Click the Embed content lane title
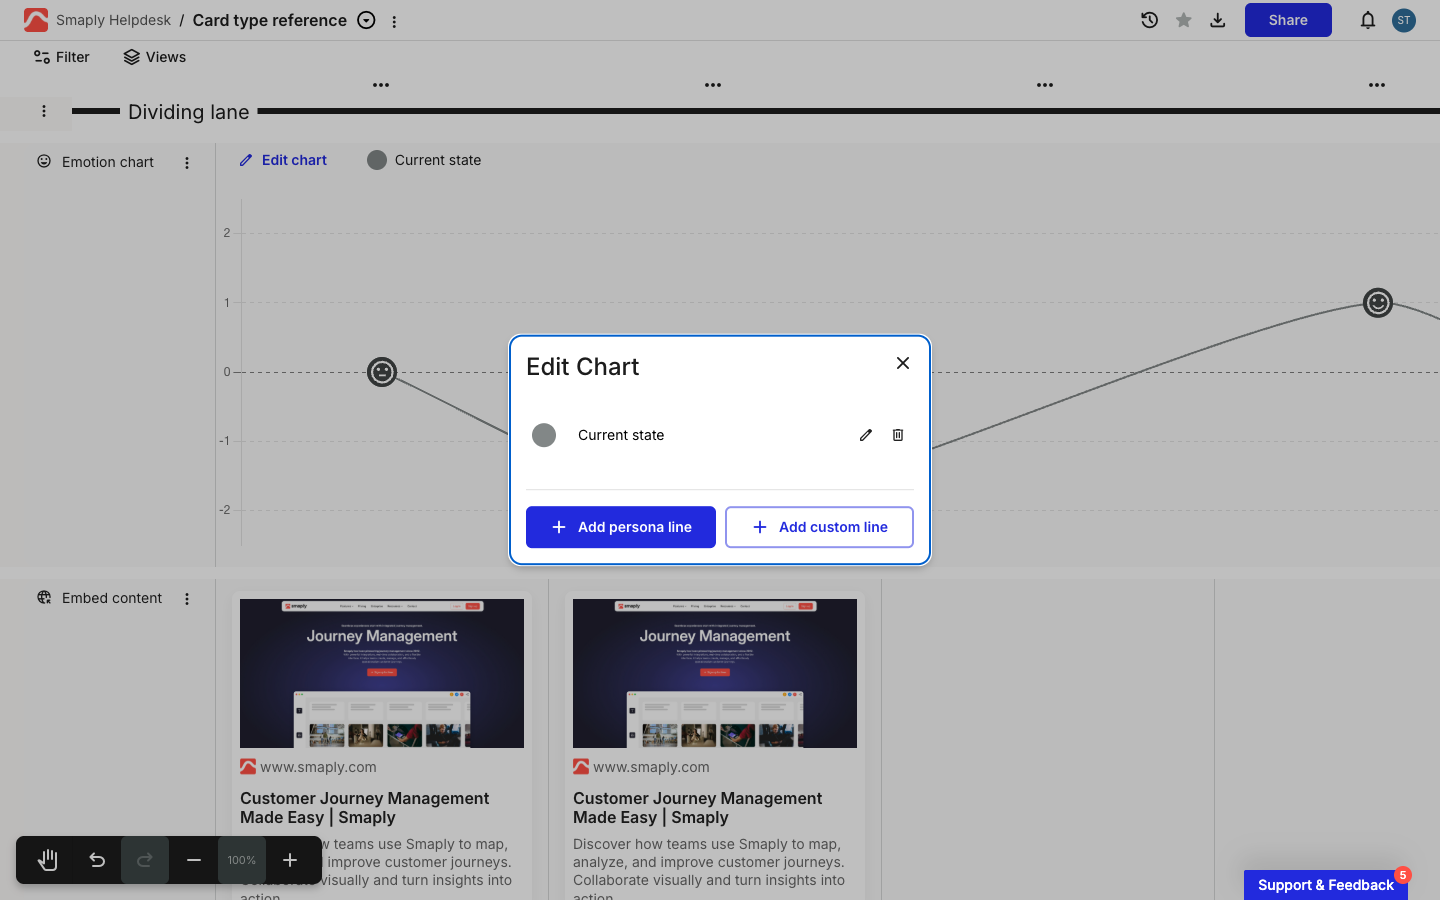 pos(112,598)
